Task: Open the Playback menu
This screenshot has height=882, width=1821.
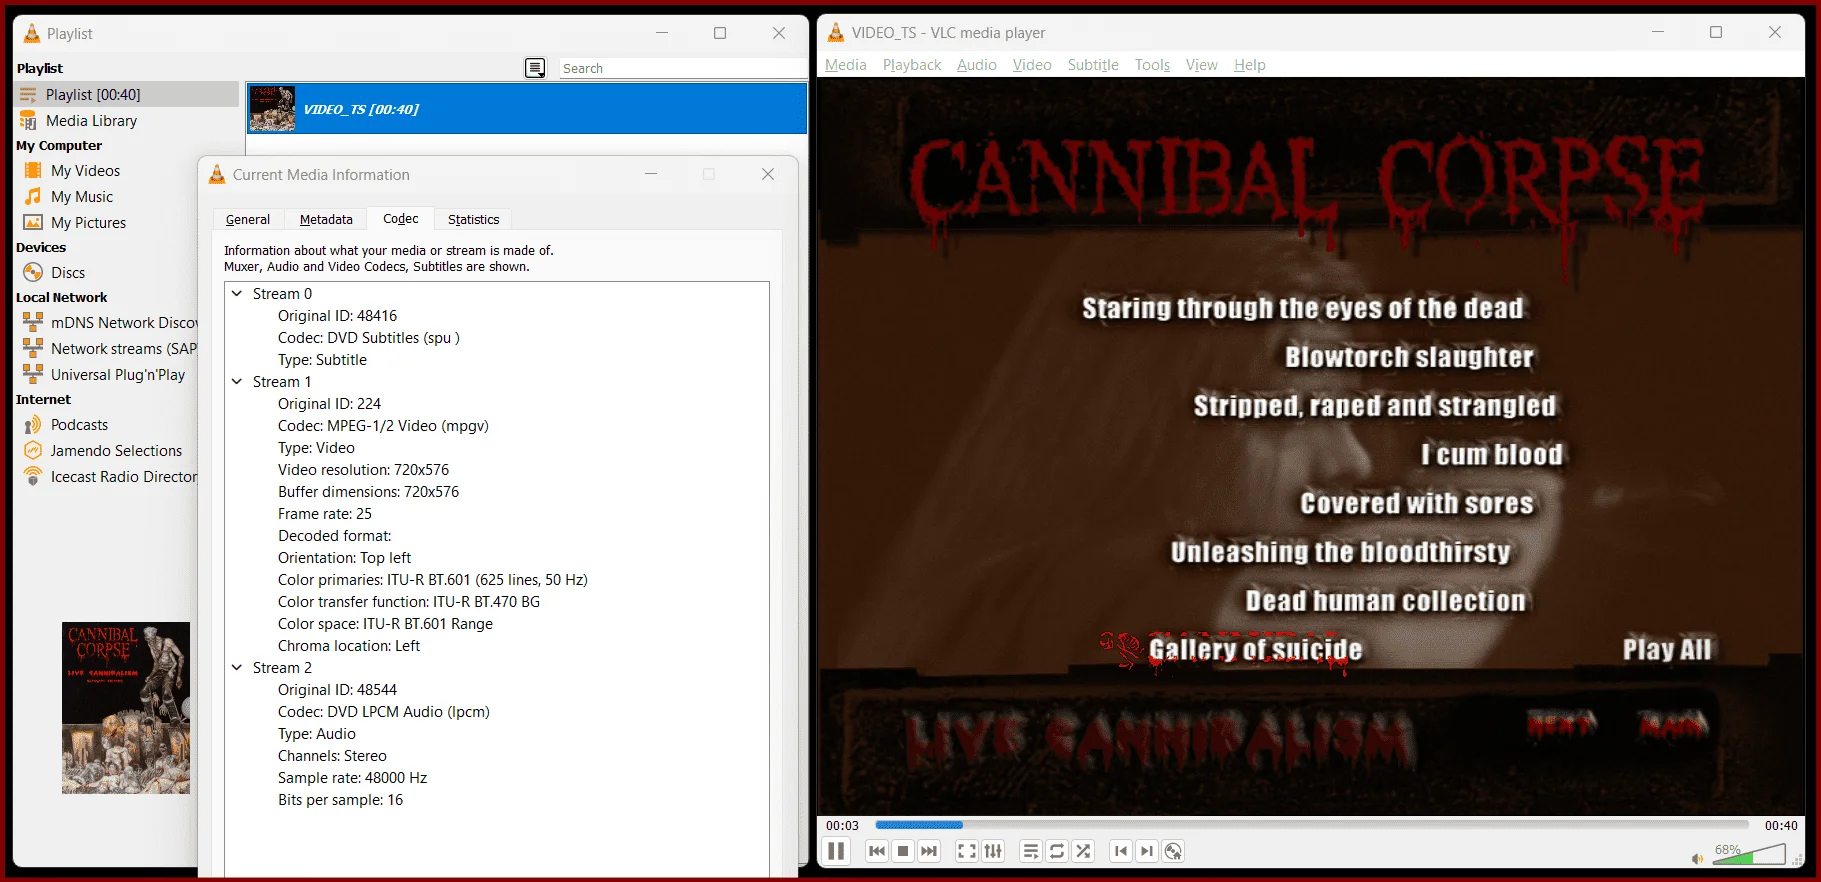Action: pos(912,65)
